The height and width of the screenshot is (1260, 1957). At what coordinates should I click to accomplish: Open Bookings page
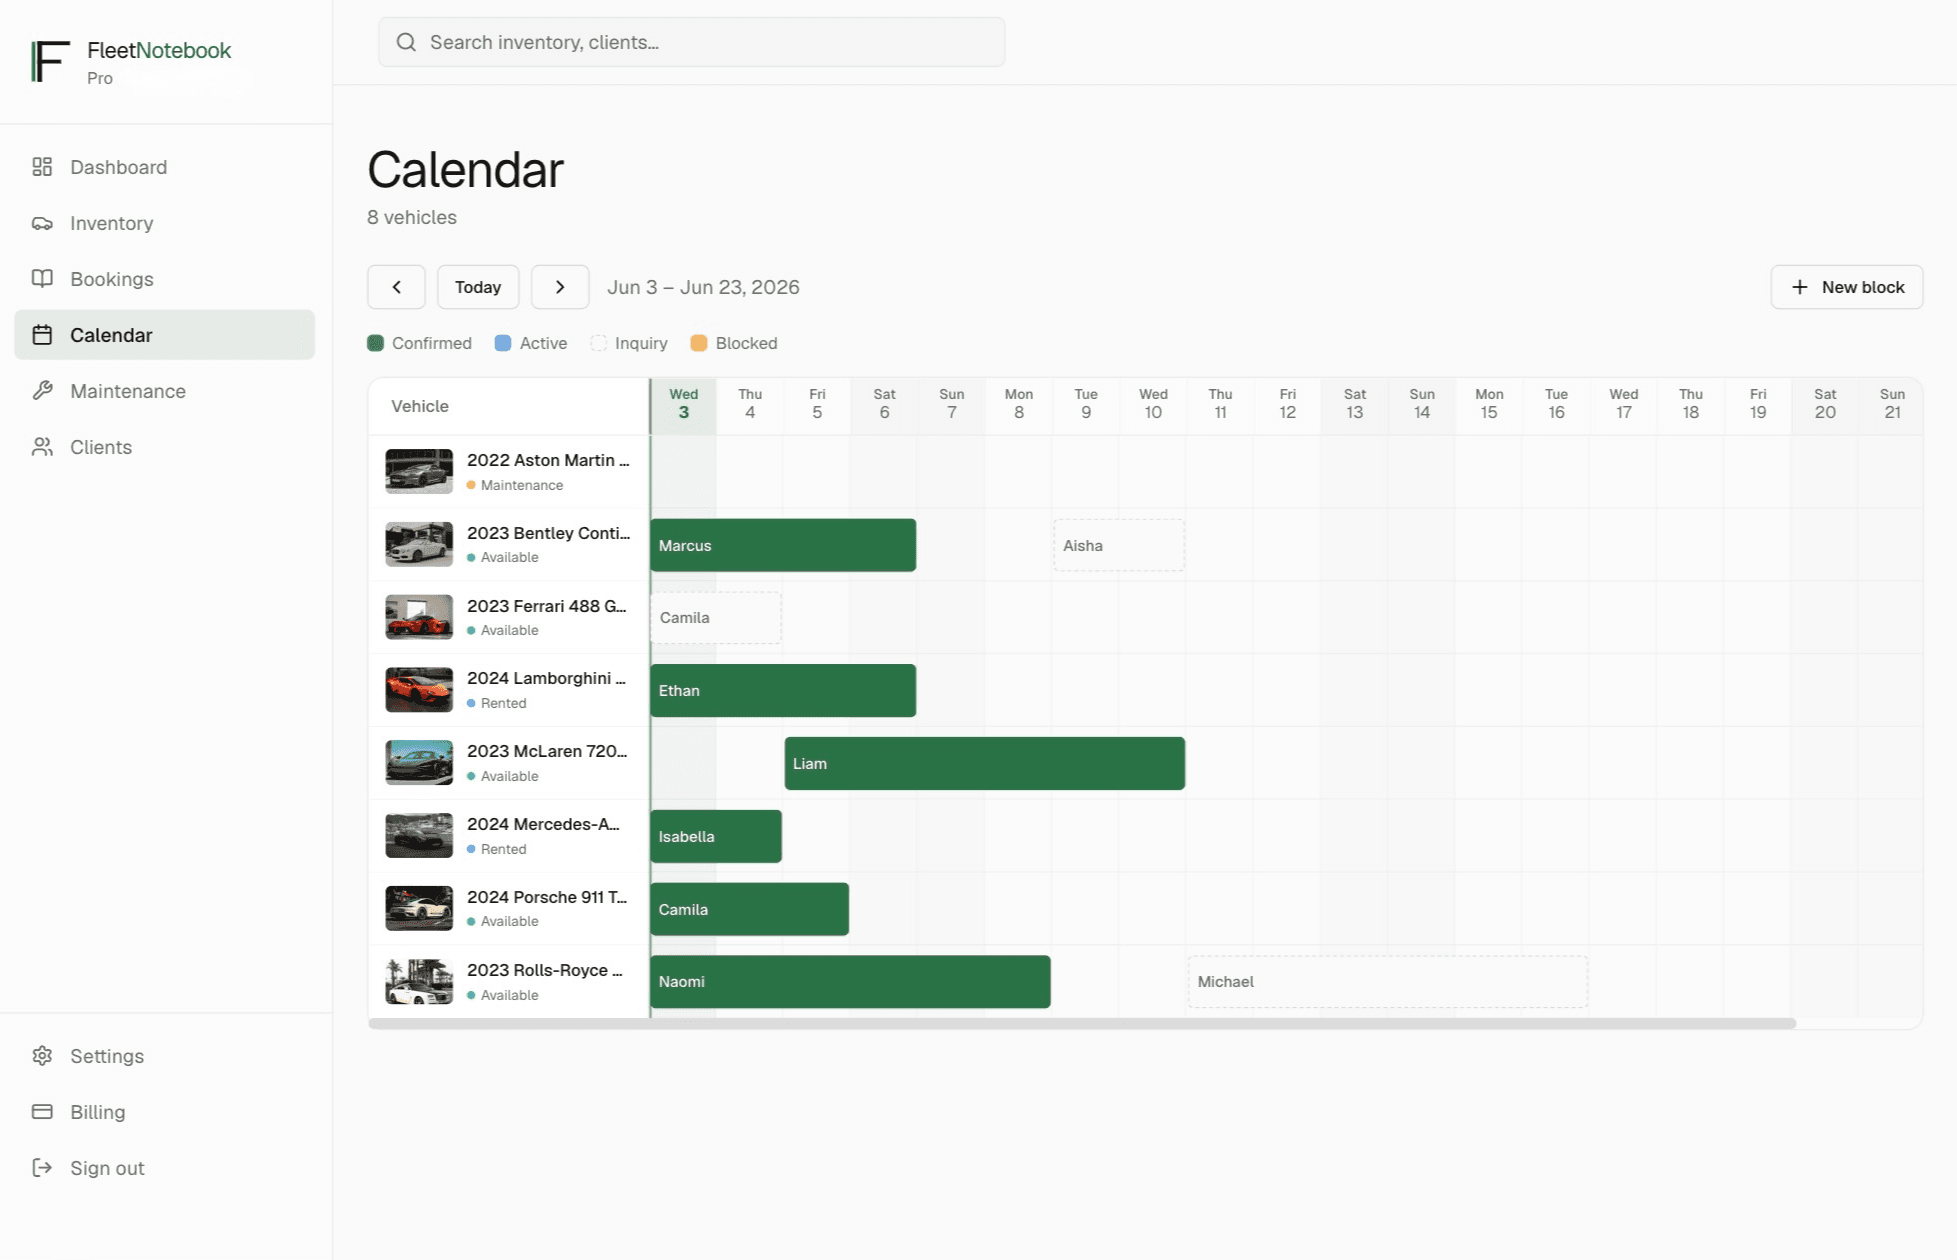pyautogui.click(x=164, y=279)
